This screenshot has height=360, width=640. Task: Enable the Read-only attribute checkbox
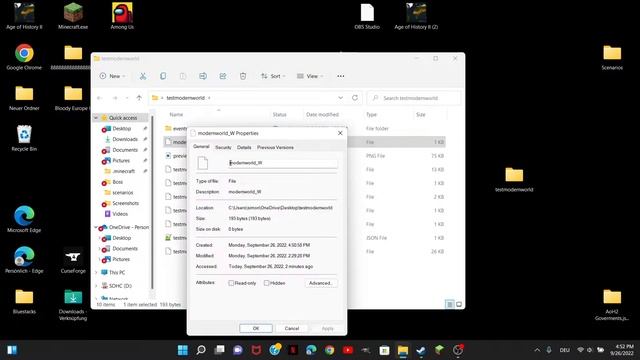coord(231,283)
